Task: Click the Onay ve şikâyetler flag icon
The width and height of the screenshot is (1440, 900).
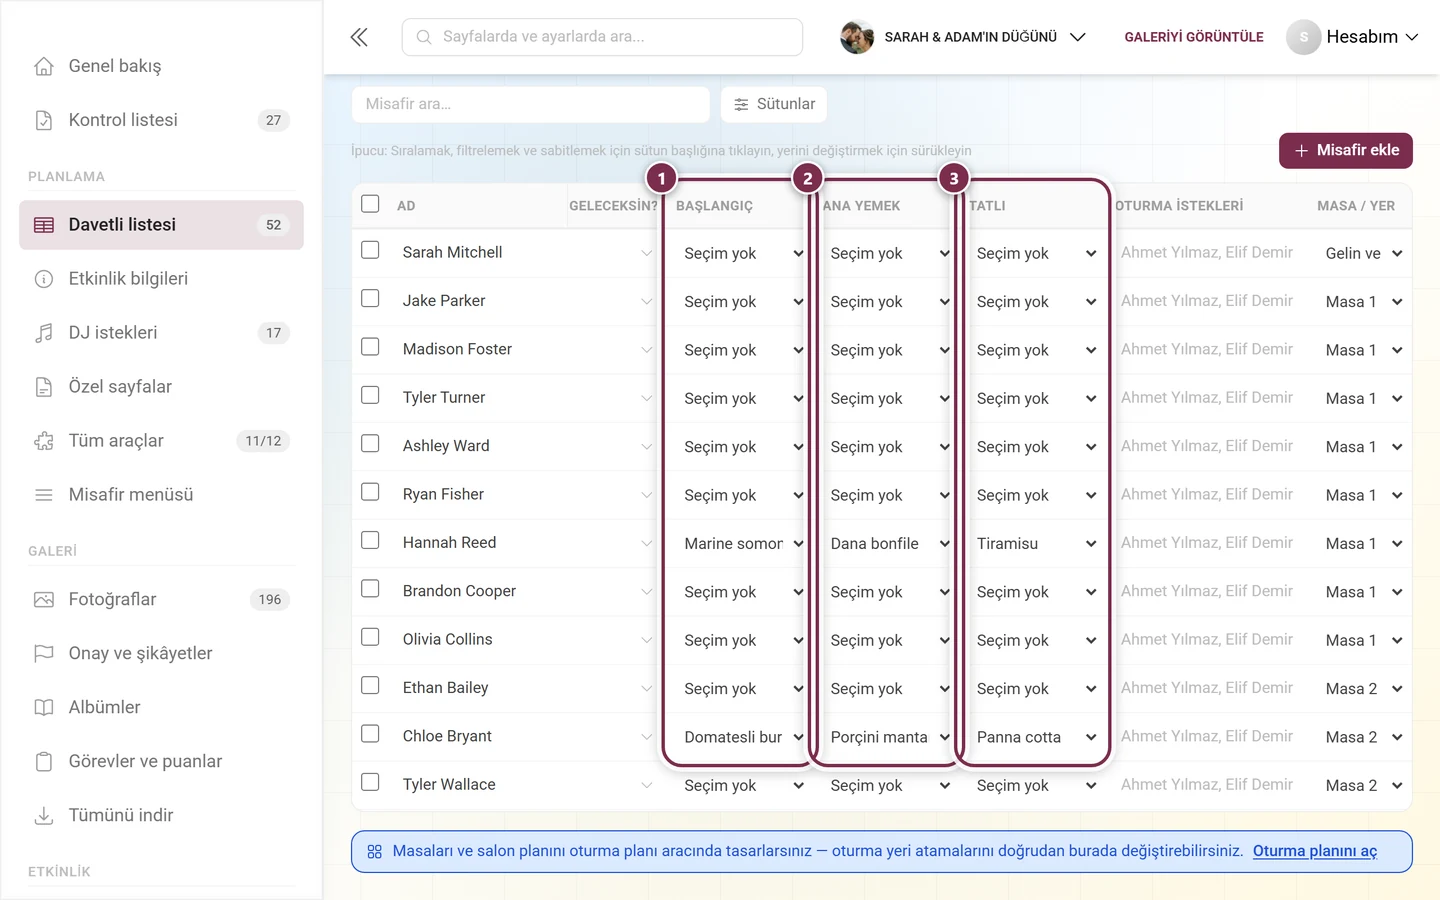Action: coord(44,654)
